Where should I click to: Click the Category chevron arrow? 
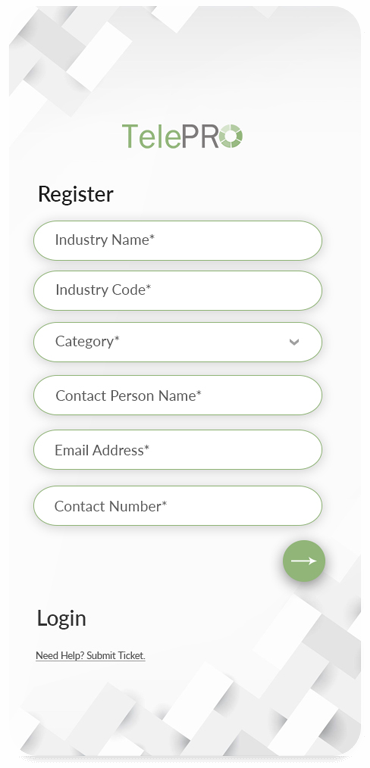294,342
